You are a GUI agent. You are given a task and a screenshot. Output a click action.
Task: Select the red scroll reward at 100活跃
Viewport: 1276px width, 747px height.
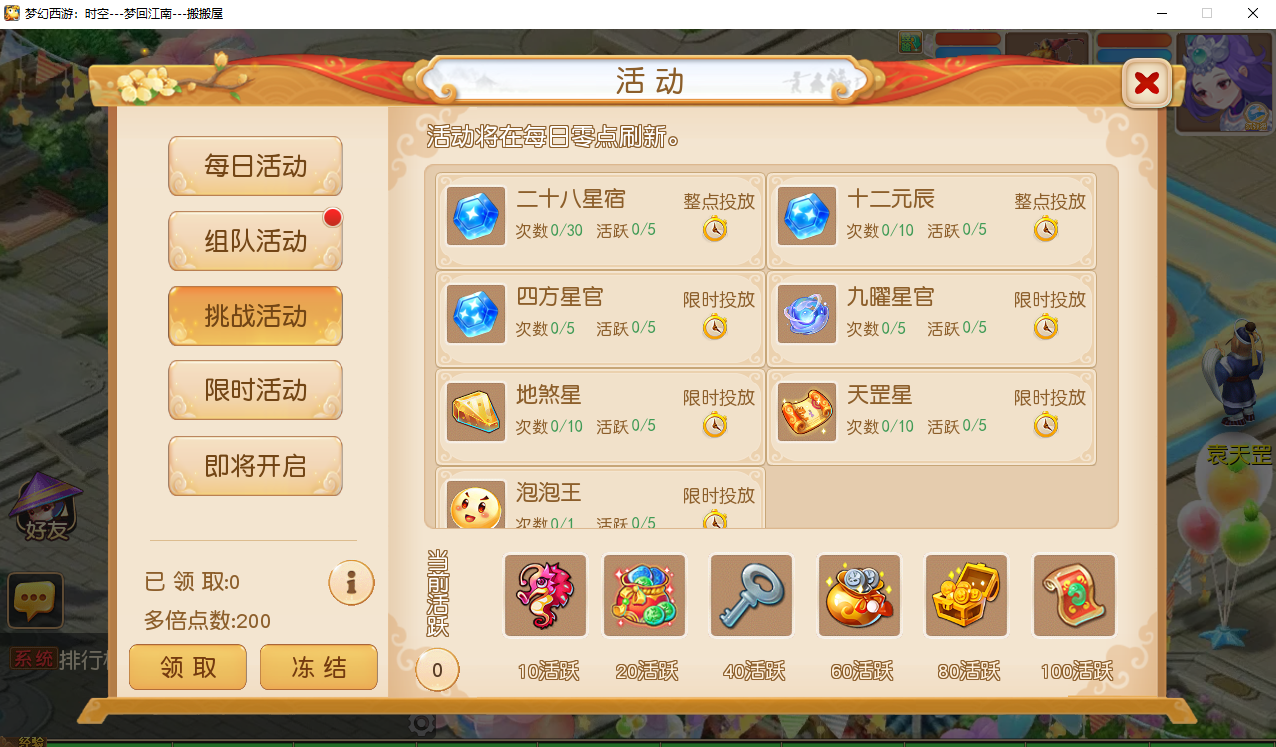[x=1074, y=595]
